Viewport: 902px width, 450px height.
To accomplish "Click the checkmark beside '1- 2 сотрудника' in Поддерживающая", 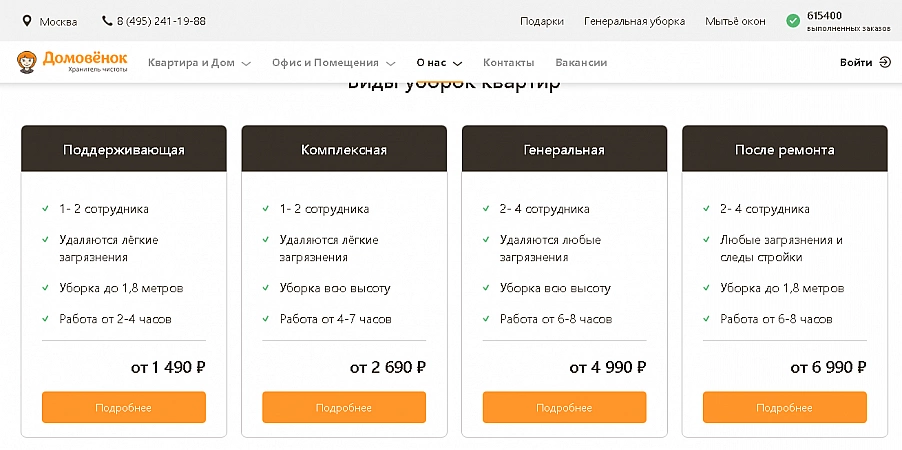I will click(x=46, y=209).
